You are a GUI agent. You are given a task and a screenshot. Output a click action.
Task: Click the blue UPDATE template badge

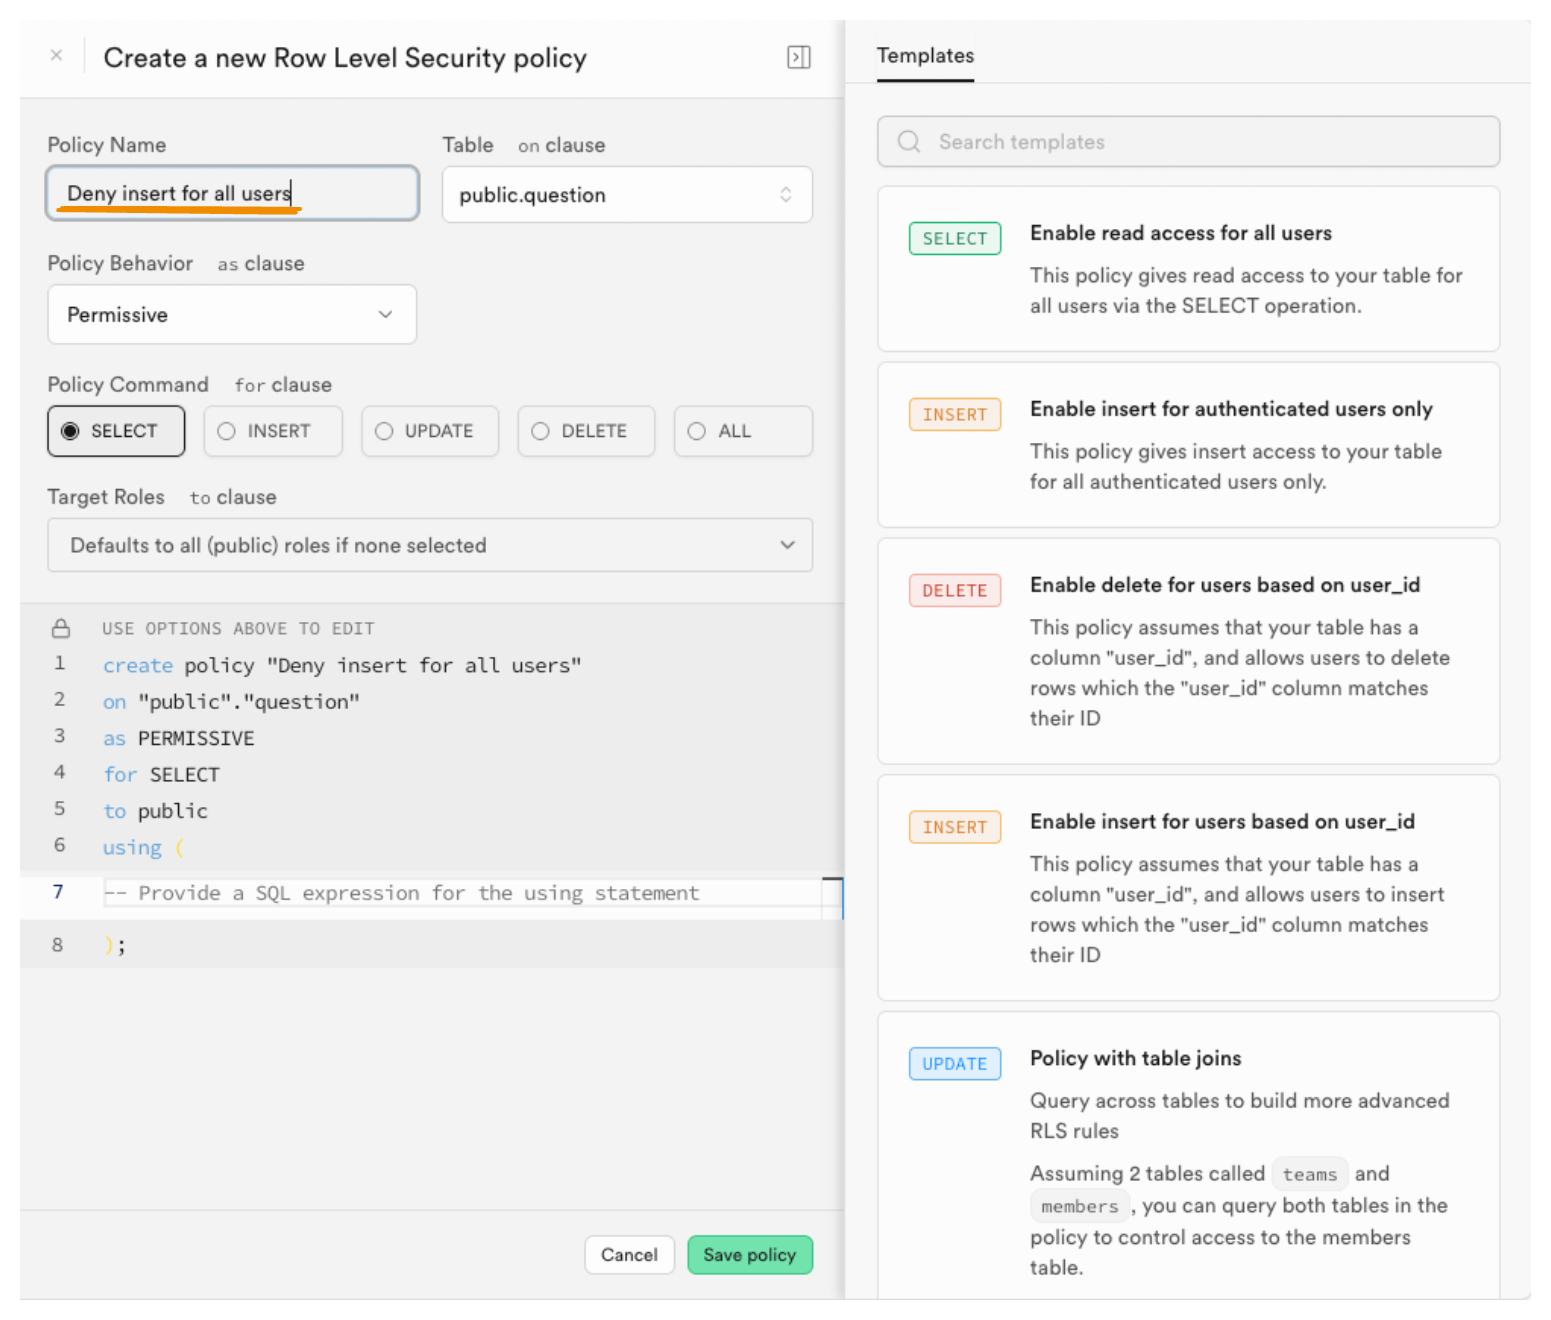click(x=954, y=1064)
